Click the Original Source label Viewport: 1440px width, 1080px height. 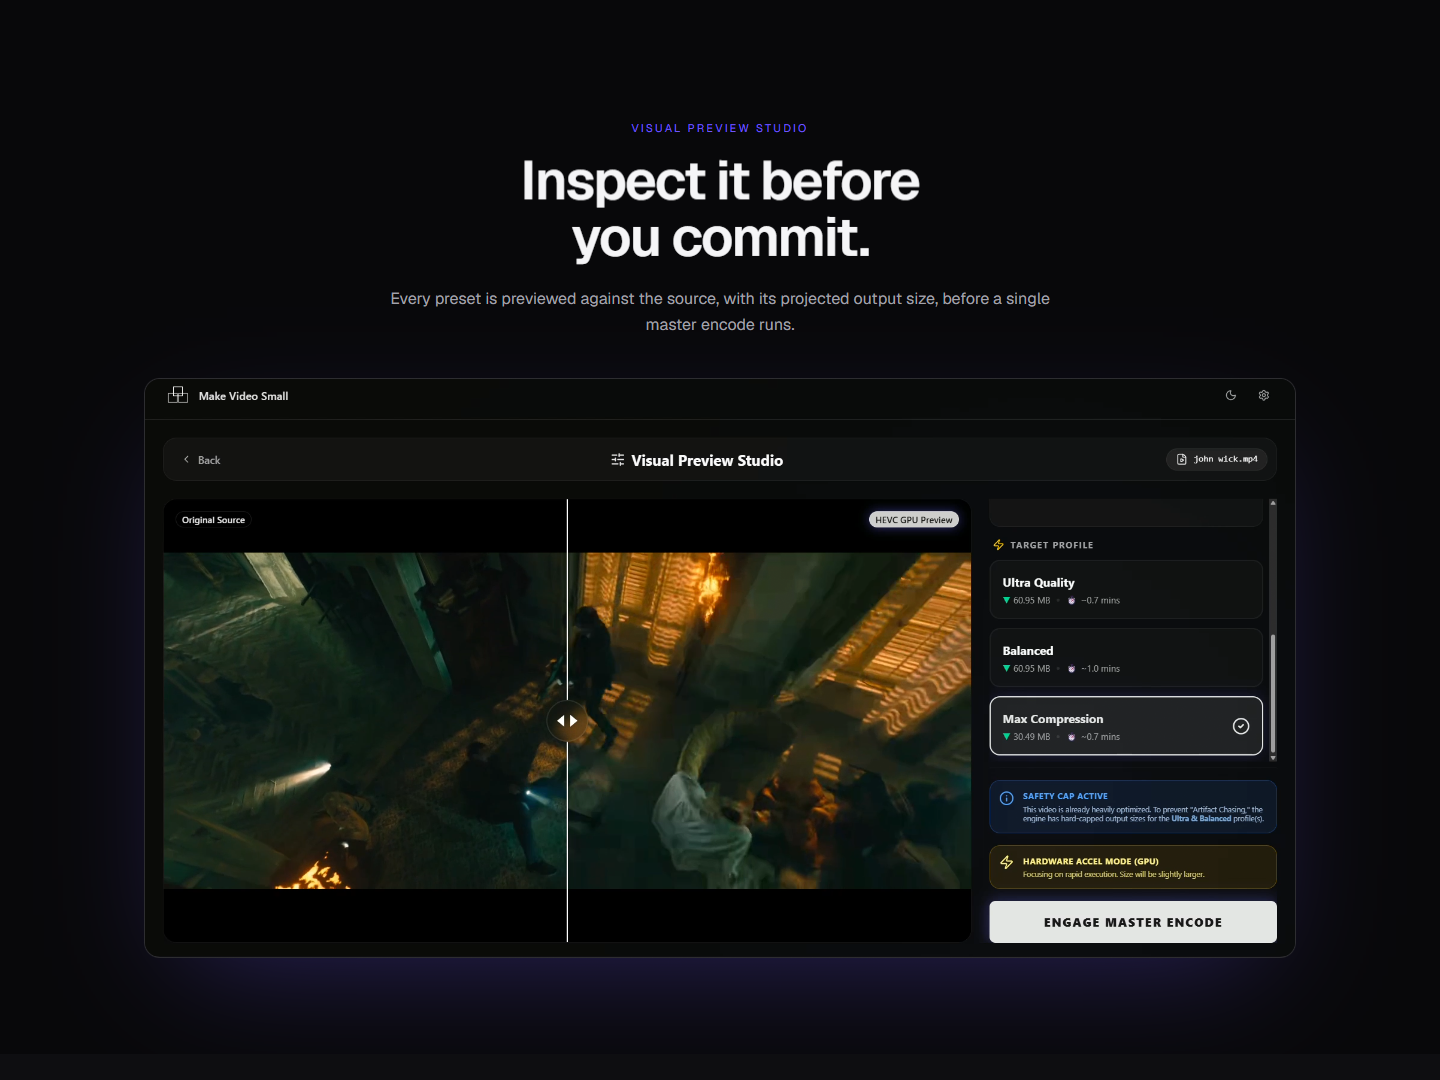coord(213,520)
